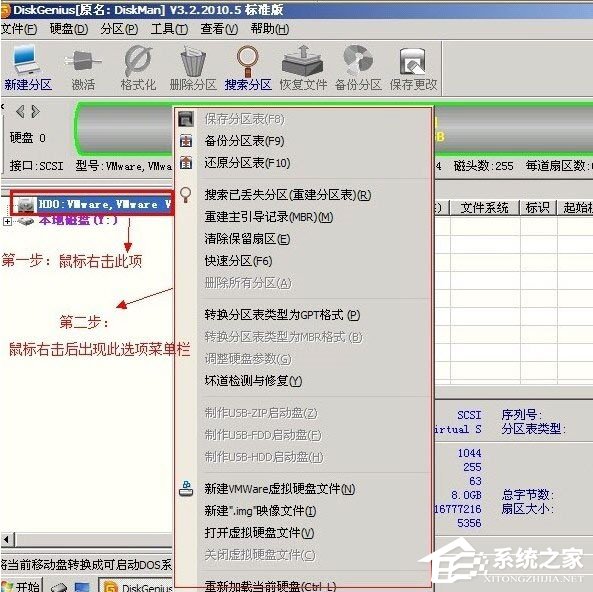Image resolution: width=593 pixels, height=592 pixels.
Task: Select HD0: VMware disk in tree
Action: pyautogui.click(x=92, y=204)
